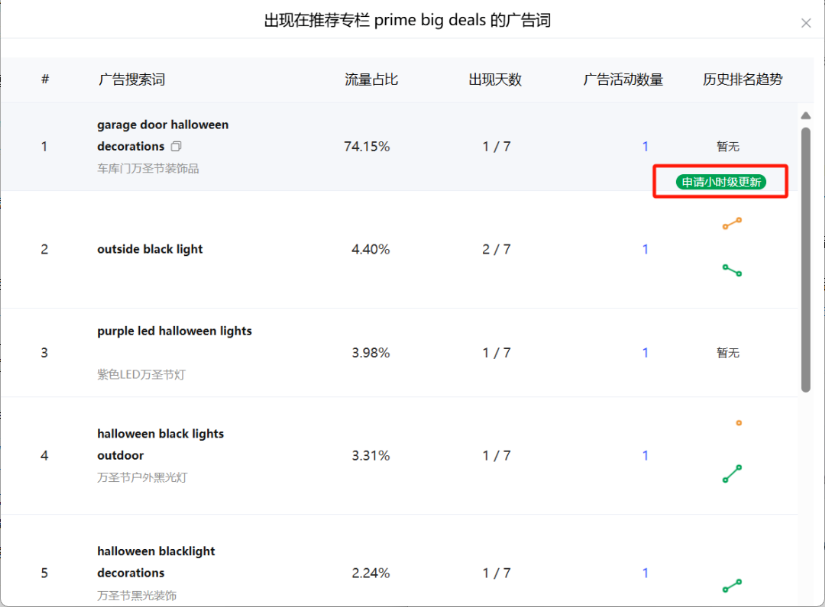This screenshot has height=607, width=825.
Task: Click the 申请小时级更新 green button
Action: point(721,182)
